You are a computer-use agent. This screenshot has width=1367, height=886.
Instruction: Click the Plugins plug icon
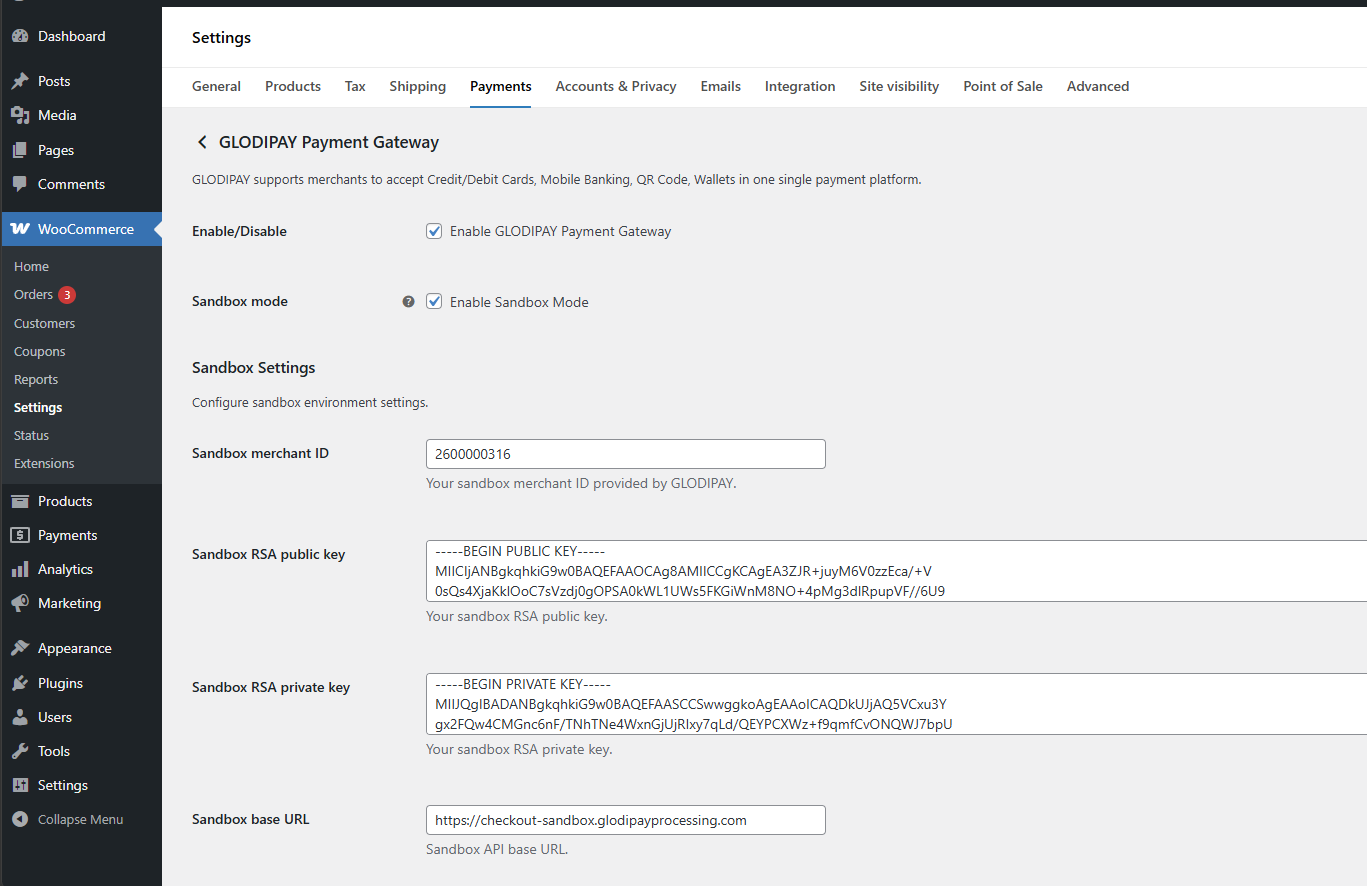(20, 683)
